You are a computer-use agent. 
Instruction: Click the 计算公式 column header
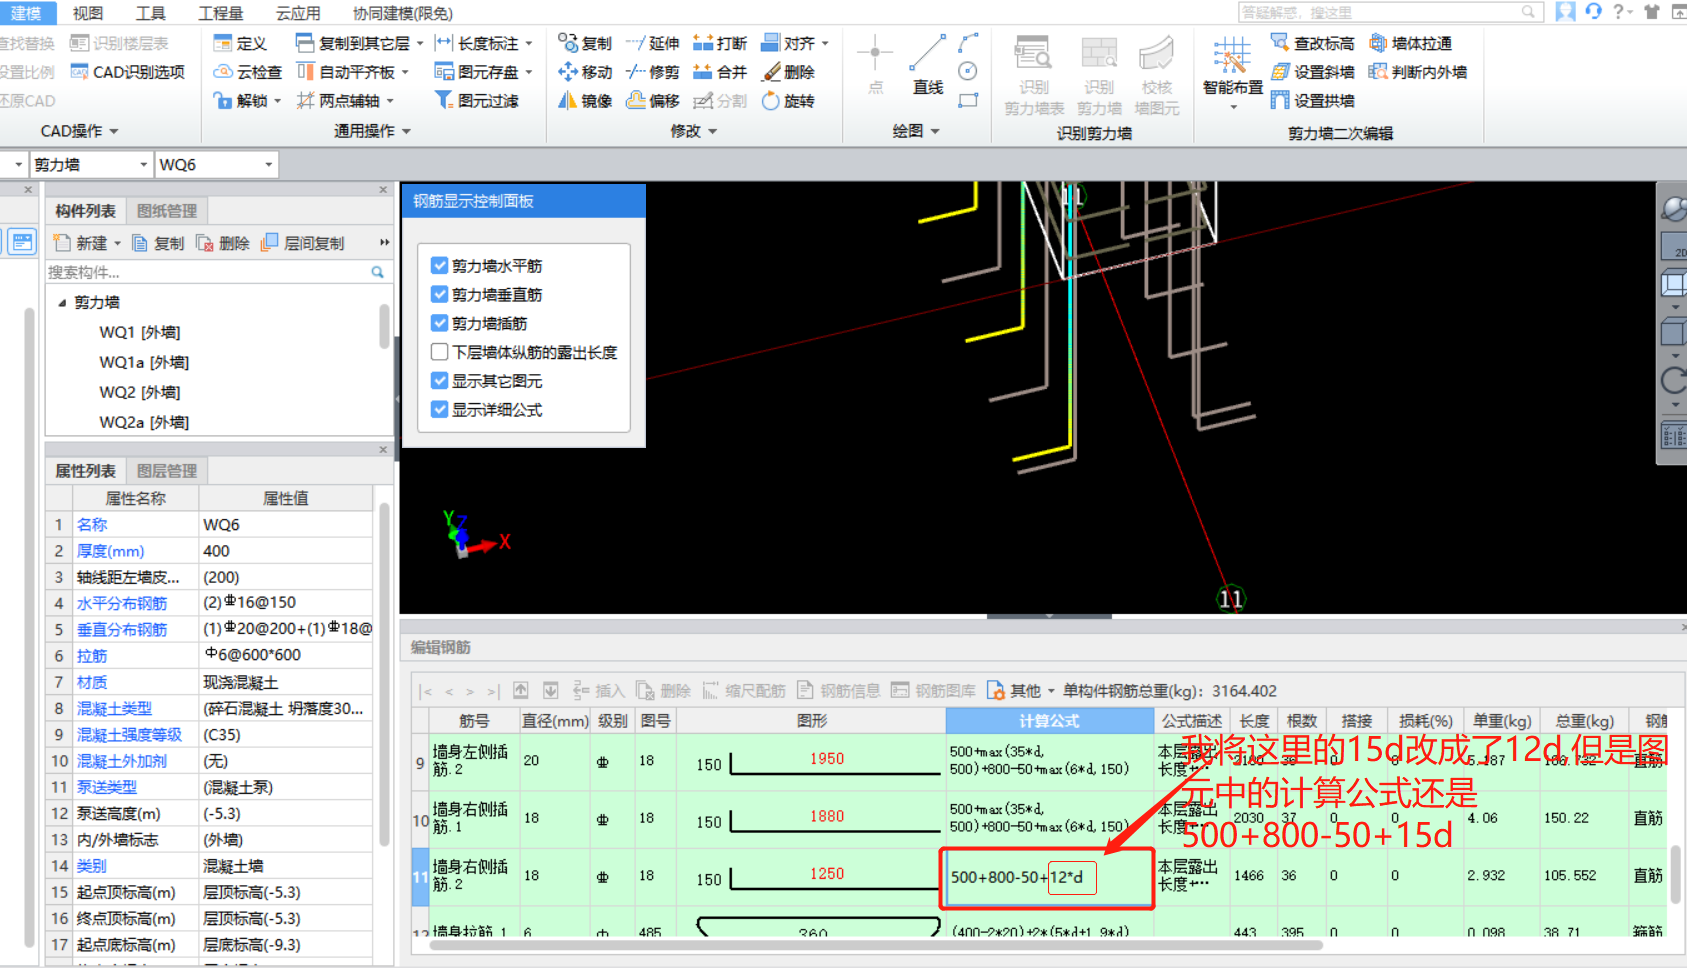1049,720
